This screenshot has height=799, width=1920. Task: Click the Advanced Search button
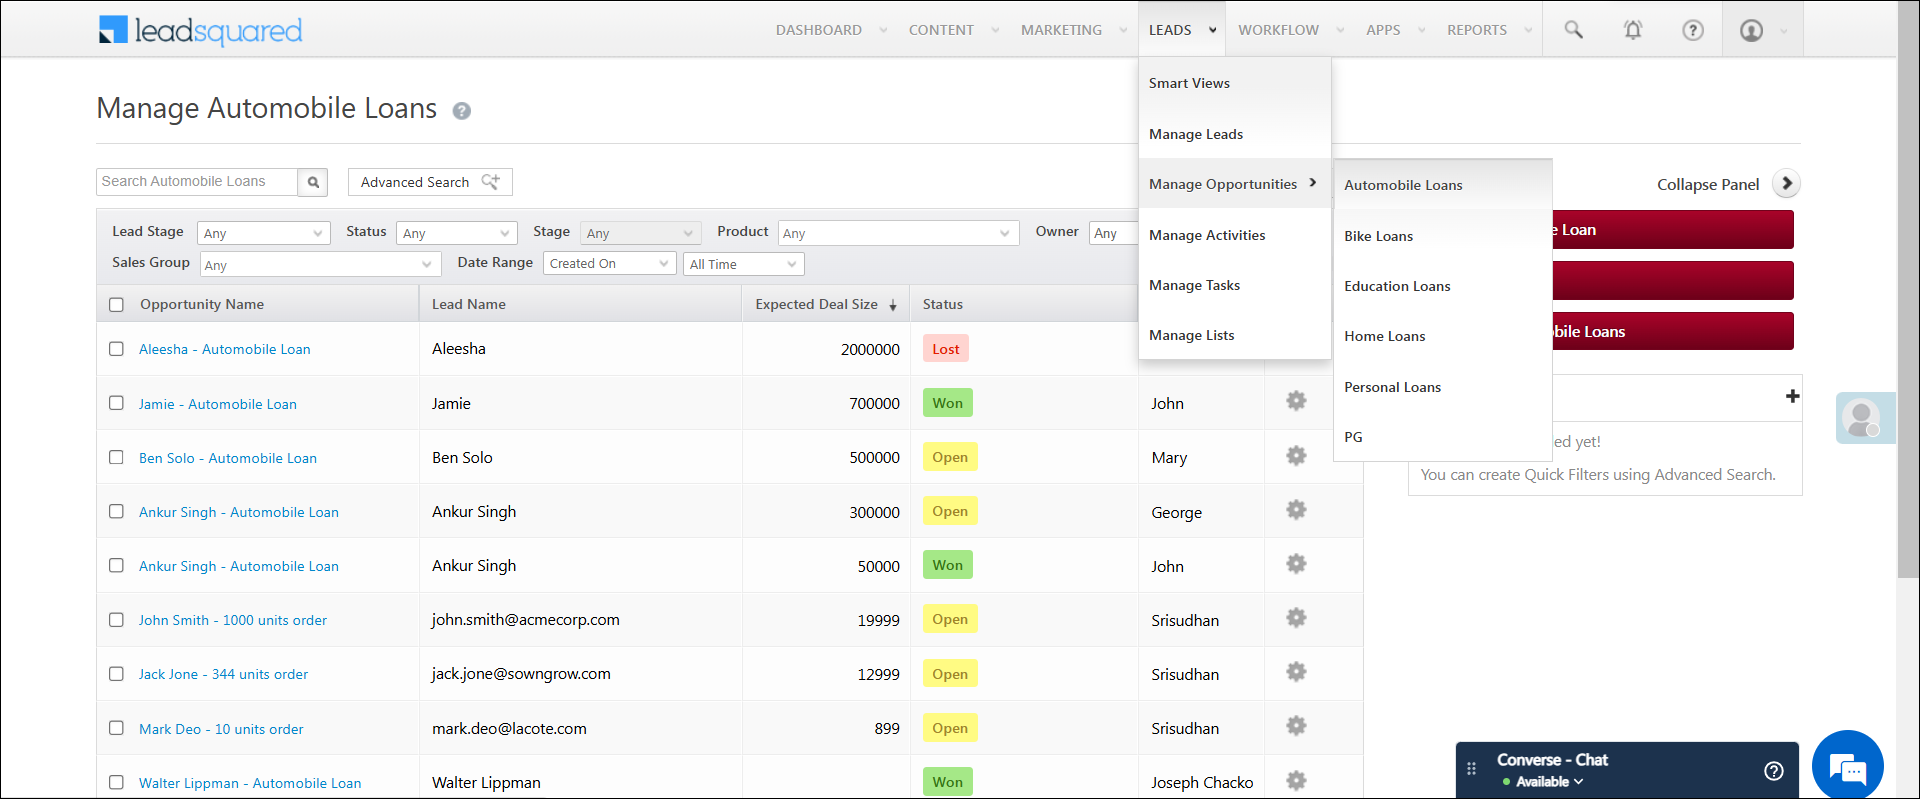[430, 182]
